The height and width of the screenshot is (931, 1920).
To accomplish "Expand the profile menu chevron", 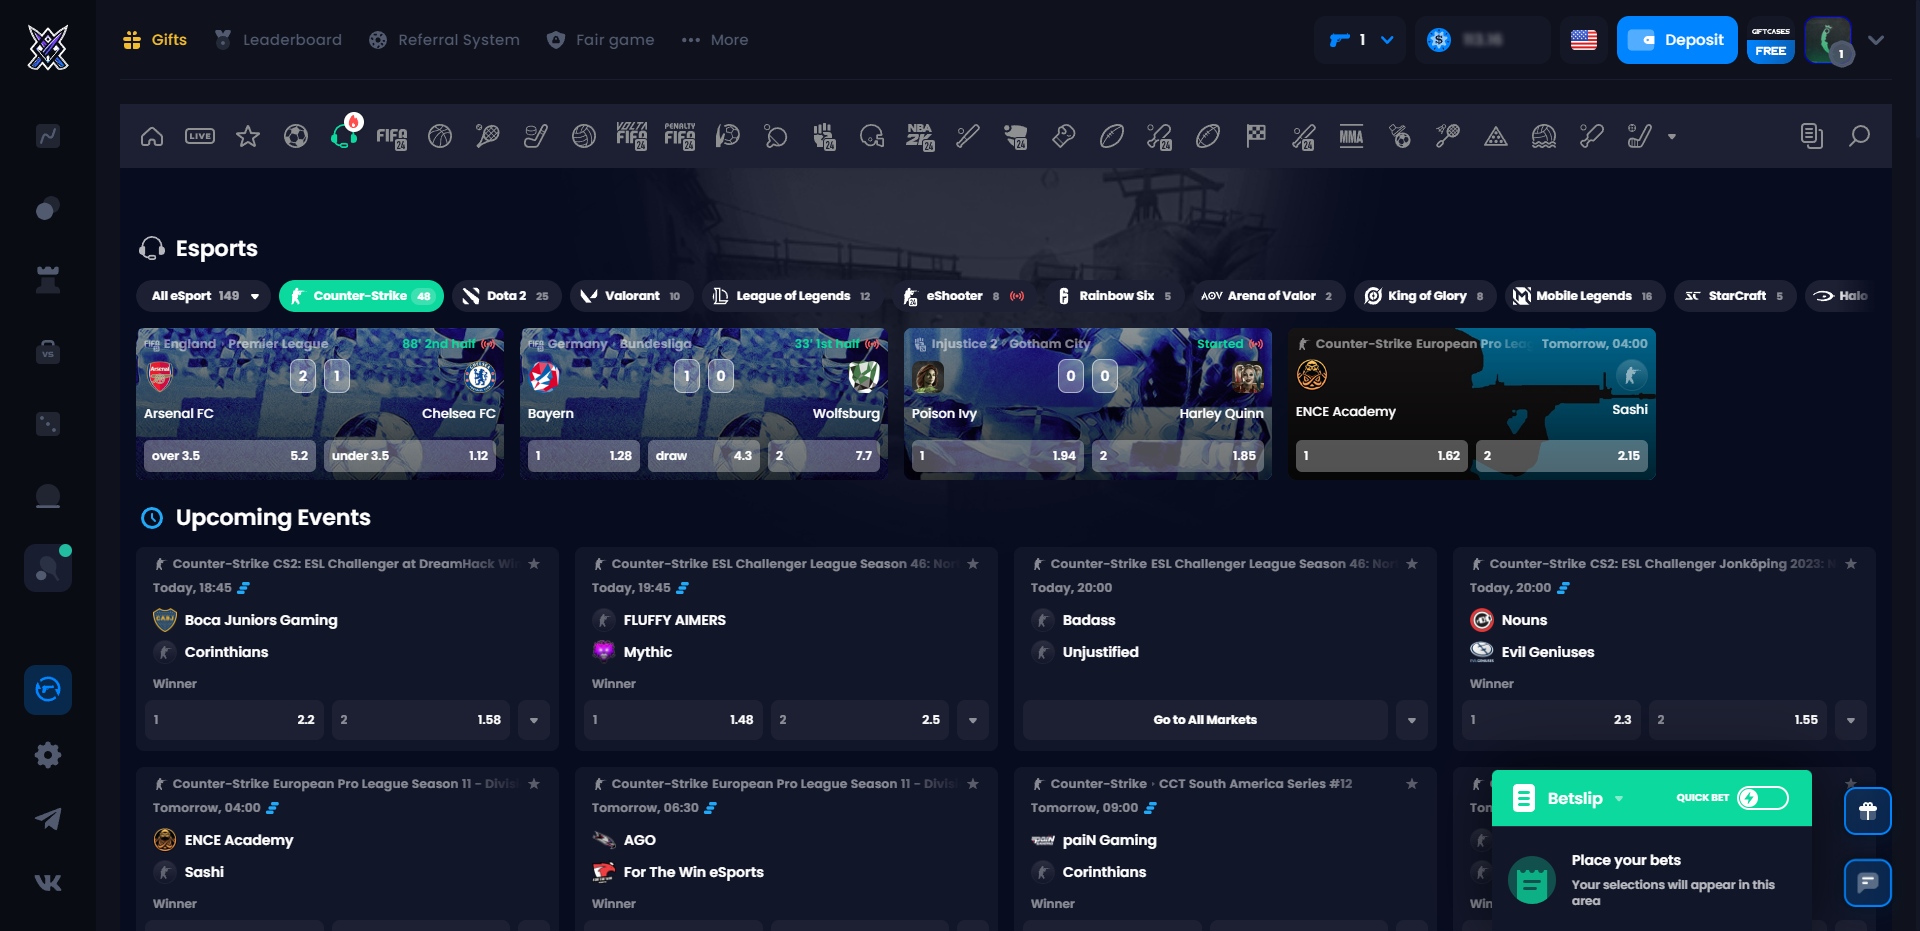I will point(1876,40).
